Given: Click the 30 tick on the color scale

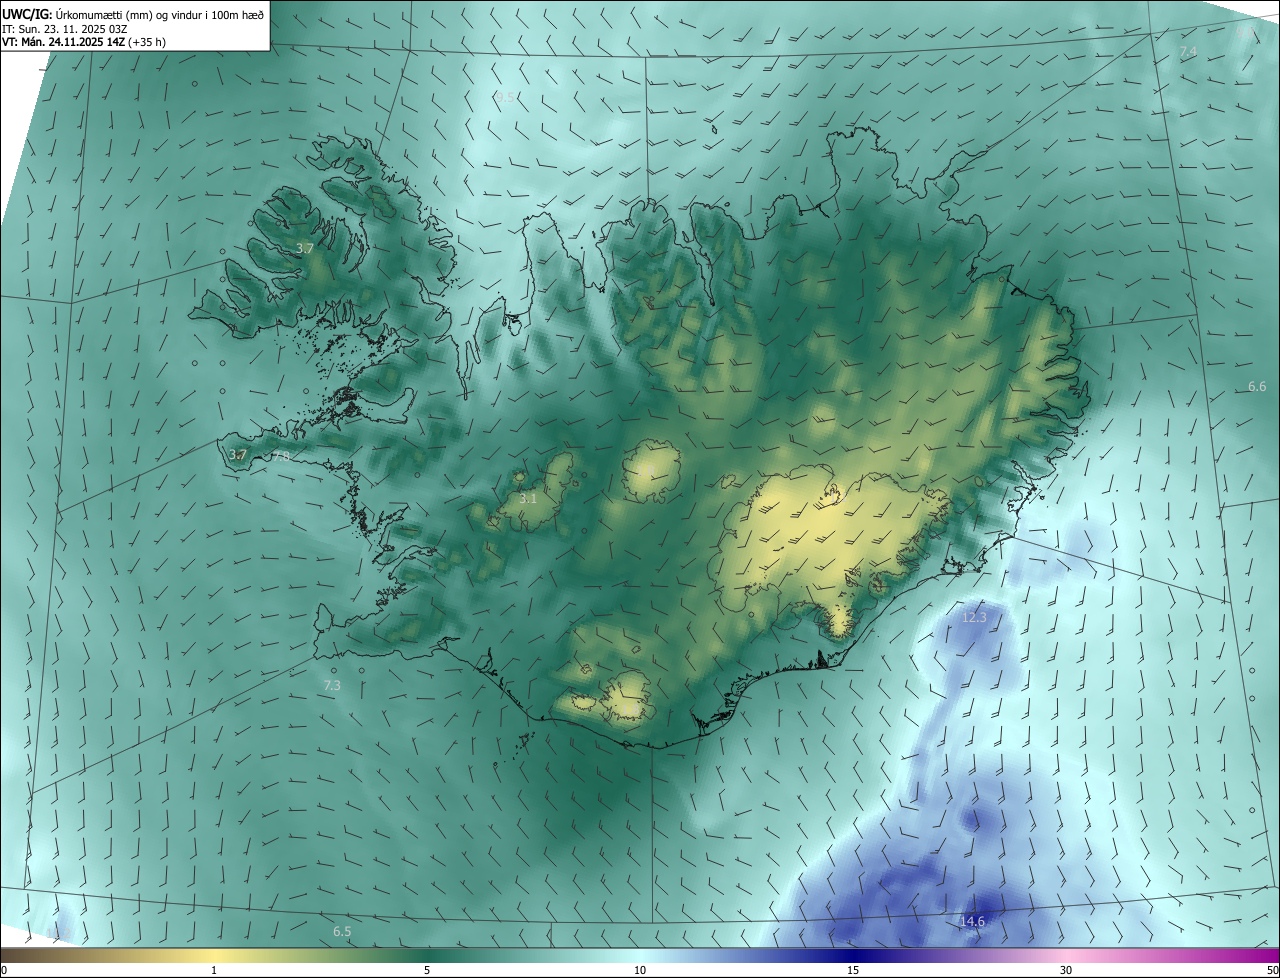Looking at the screenshot, I should (x=1066, y=970).
